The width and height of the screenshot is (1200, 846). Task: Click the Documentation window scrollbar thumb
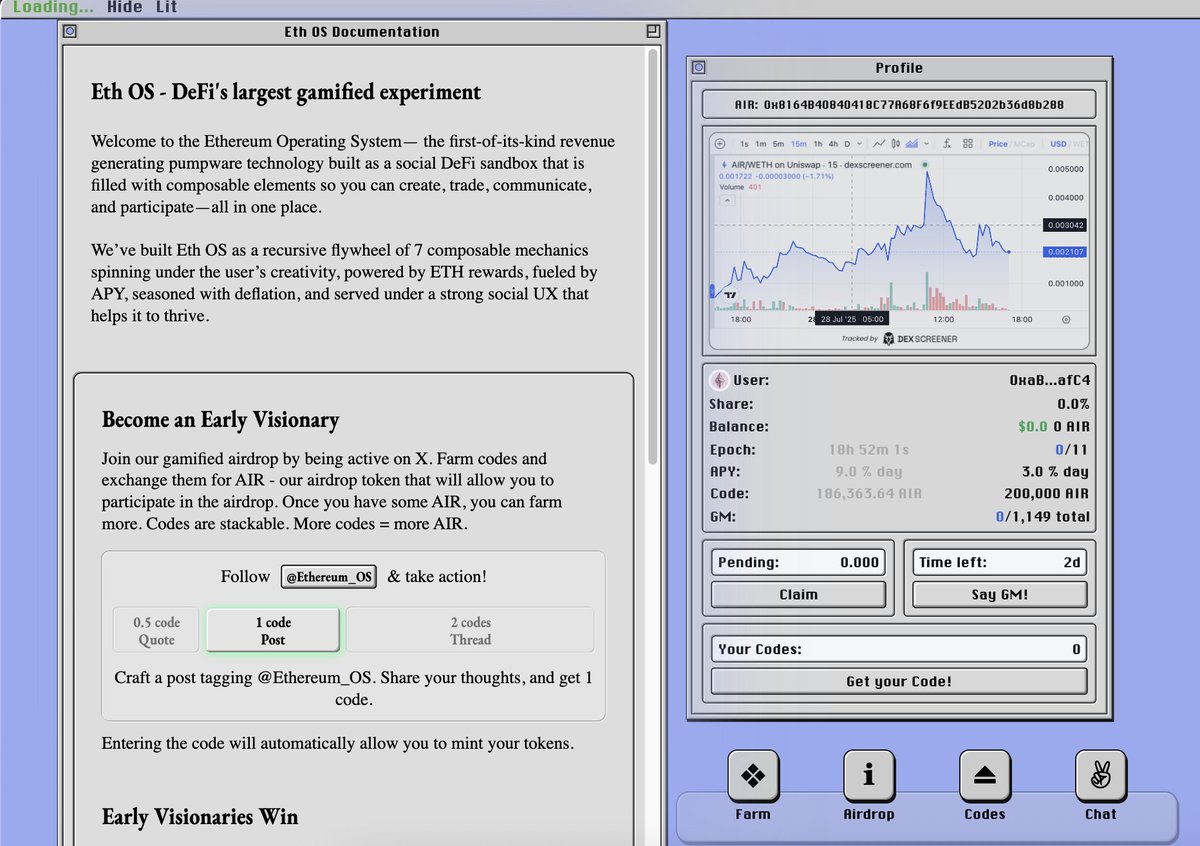pos(653,255)
